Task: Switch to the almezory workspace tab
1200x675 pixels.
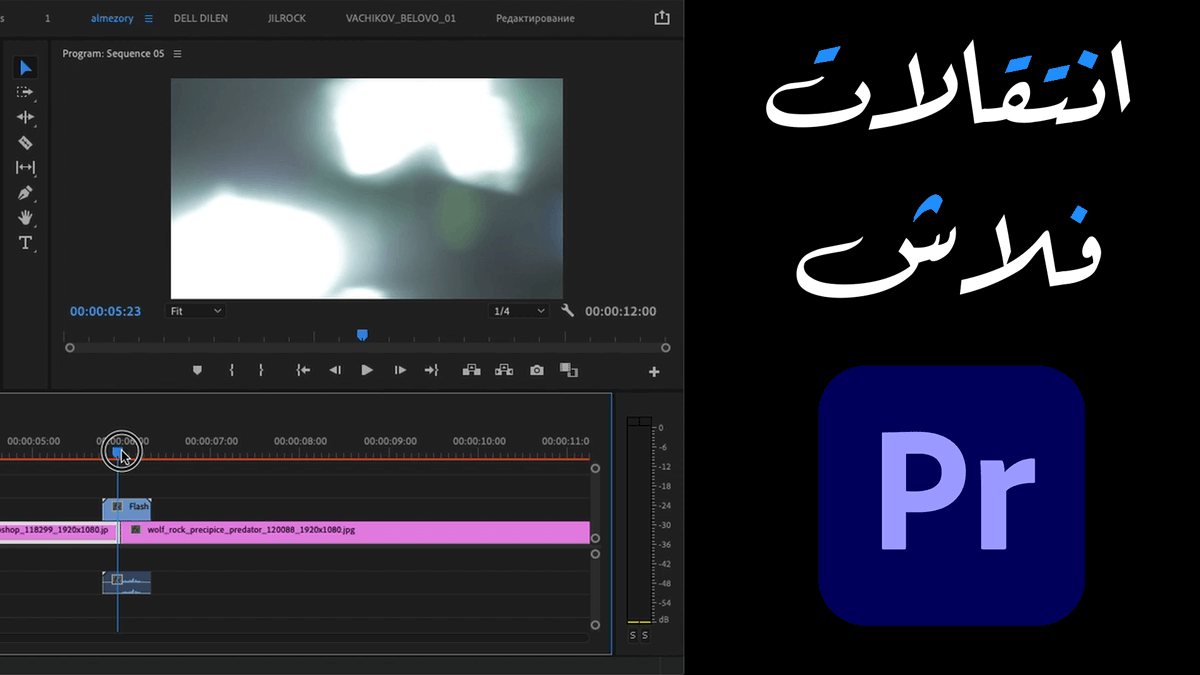Action: click(x=114, y=19)
